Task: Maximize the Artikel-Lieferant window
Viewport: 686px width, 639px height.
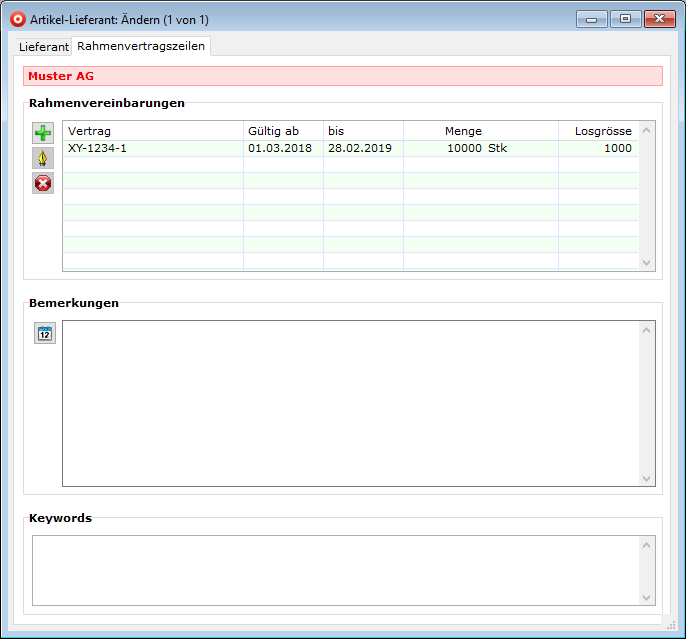Action: pyautogui.click(x=625, y=19)
